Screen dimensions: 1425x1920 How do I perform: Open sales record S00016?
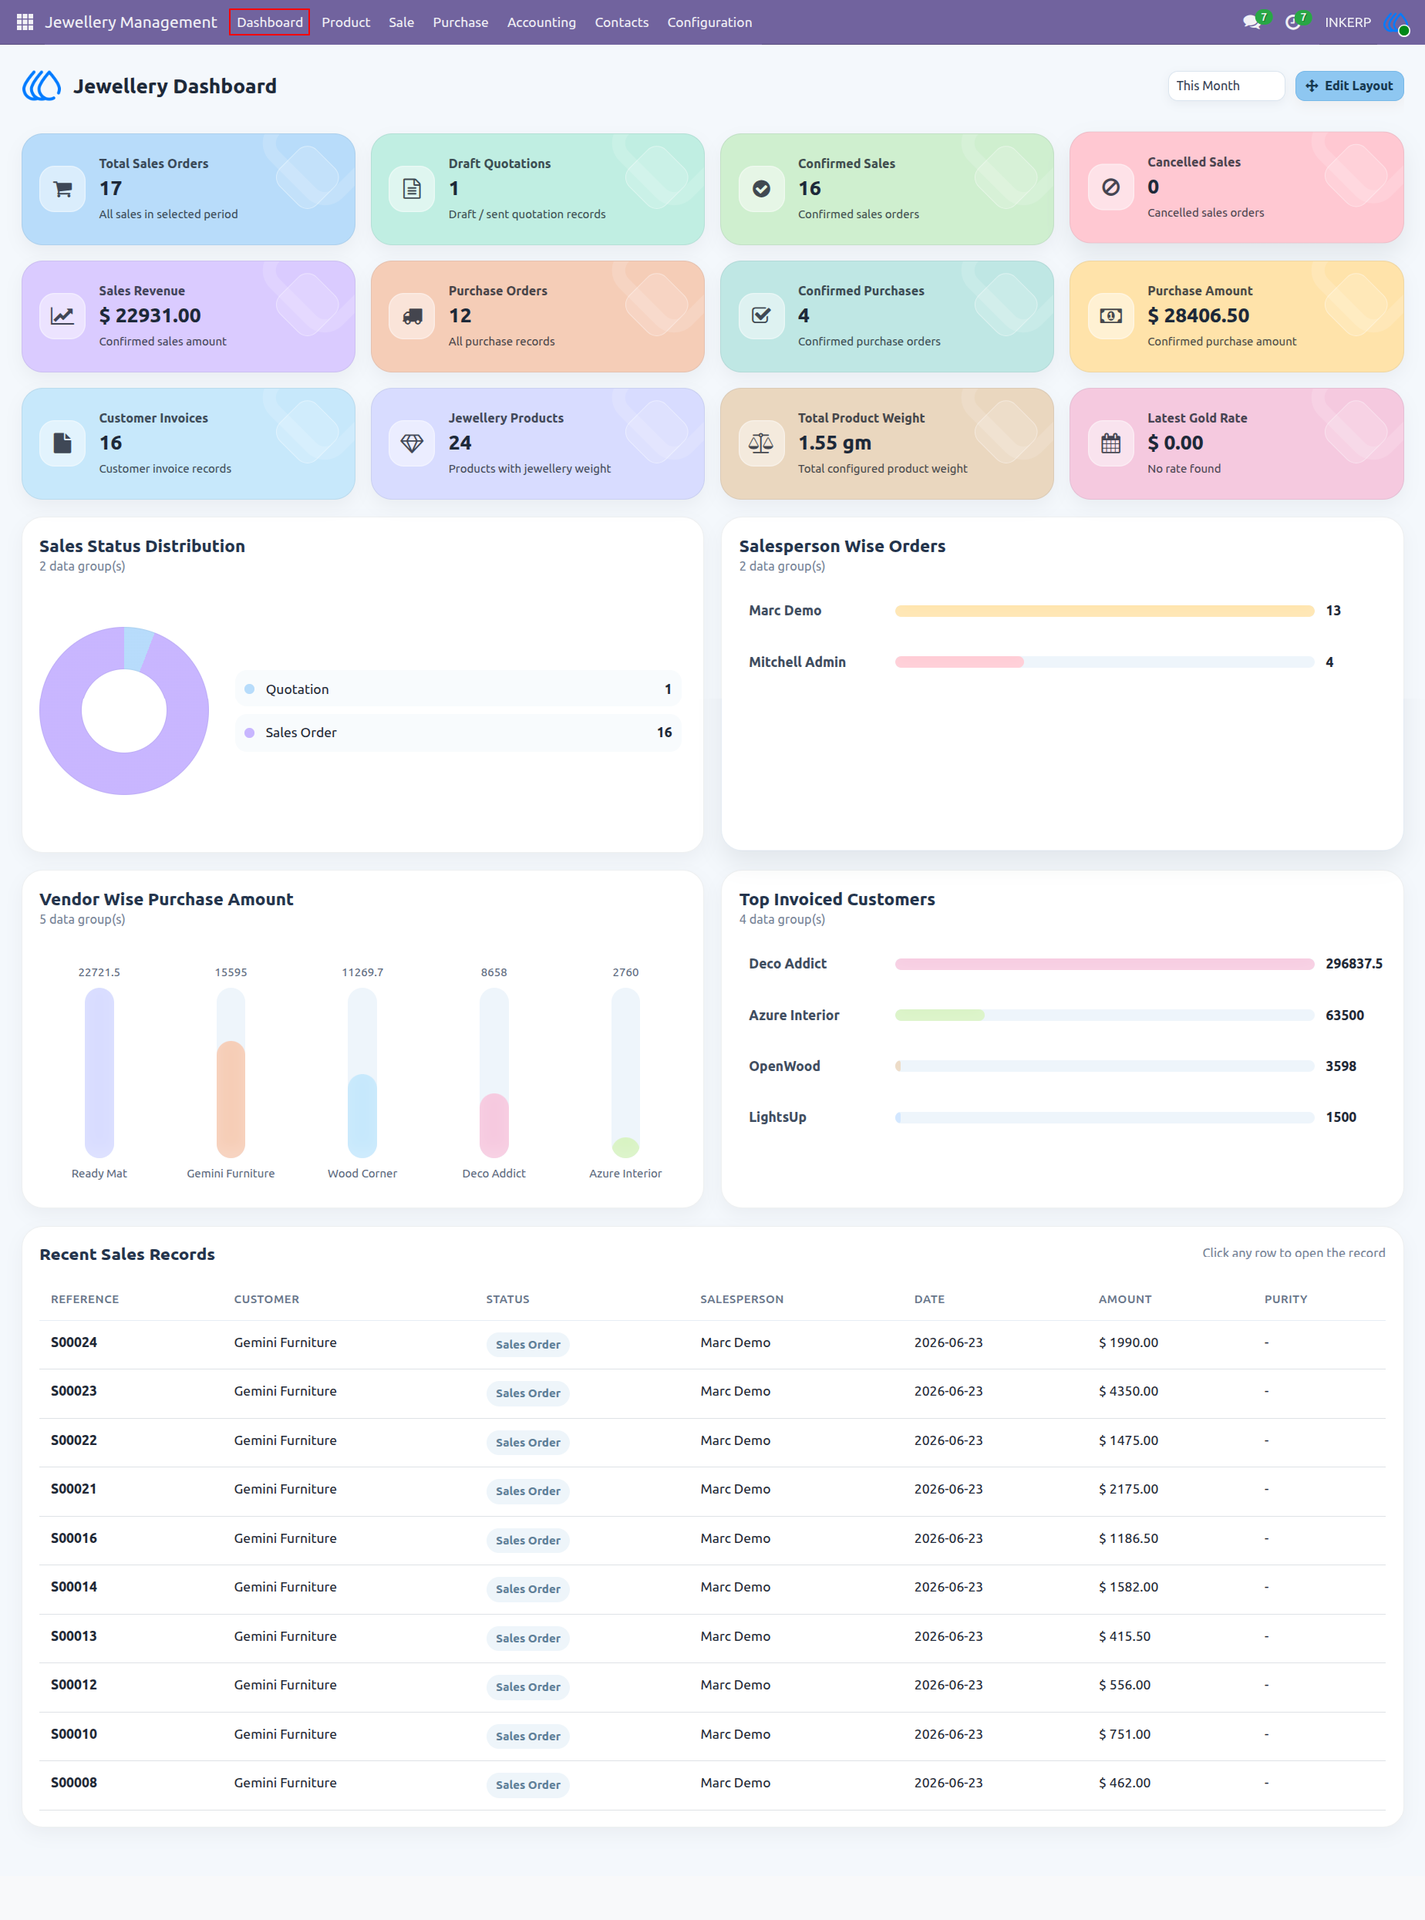tap(712, 1540)
